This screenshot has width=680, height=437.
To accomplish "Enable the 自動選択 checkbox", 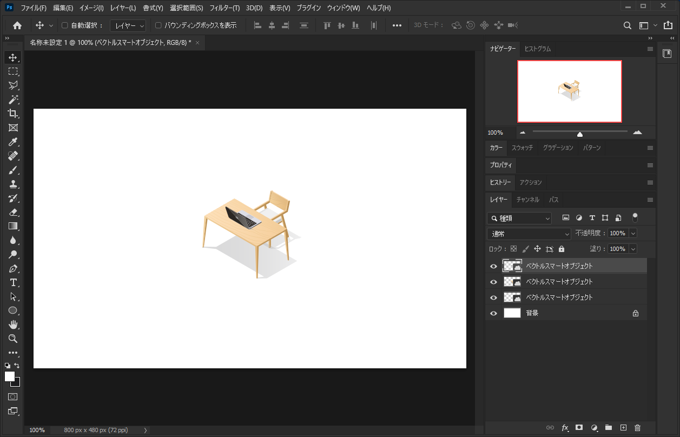I will (x=65, y=26).
